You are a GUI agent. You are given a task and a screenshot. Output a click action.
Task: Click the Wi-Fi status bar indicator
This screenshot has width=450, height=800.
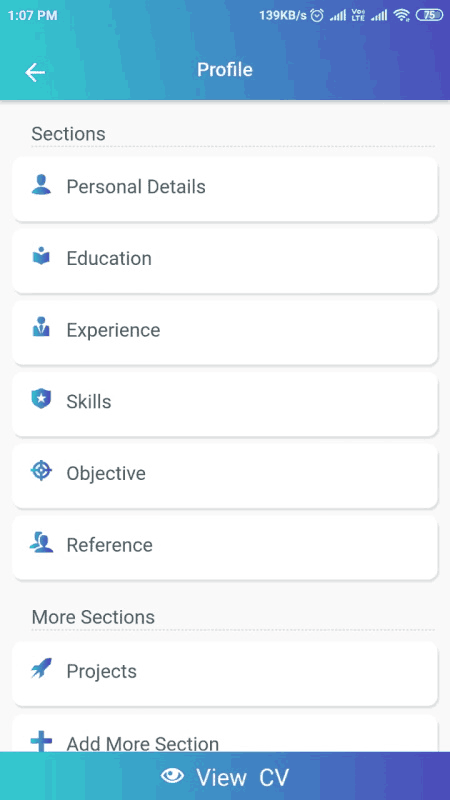coord(402,15)
